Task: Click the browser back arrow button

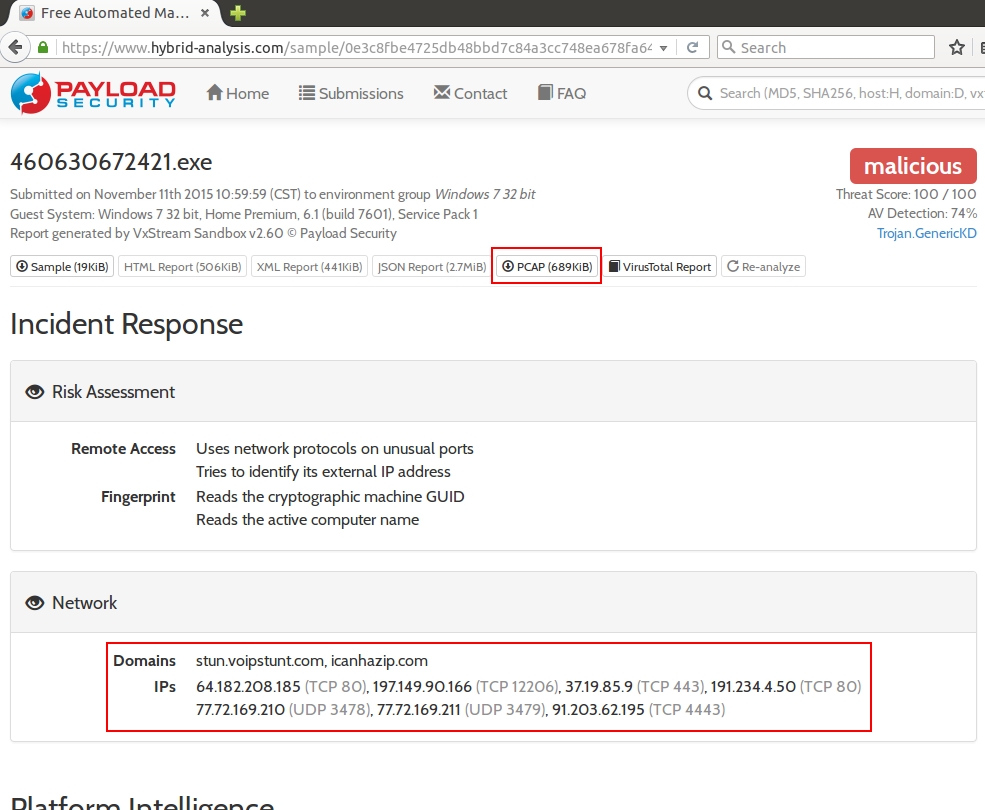Action: click(x=16, y=47)
